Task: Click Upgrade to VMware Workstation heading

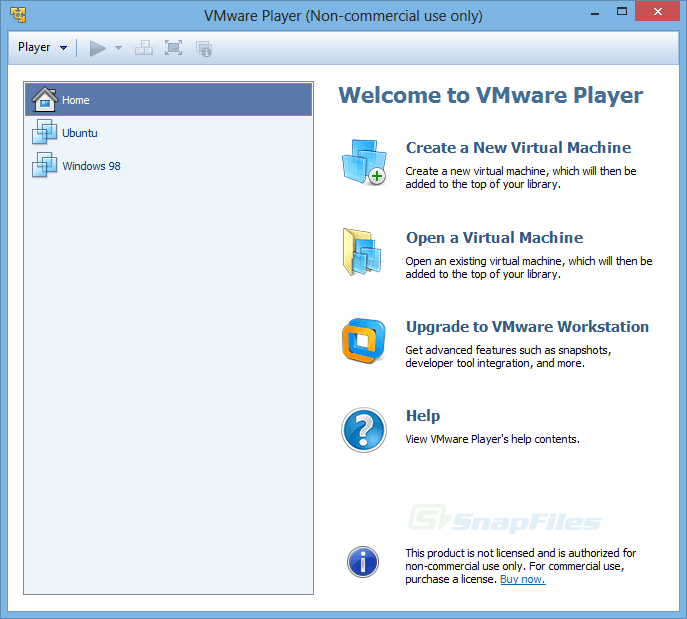Action: coord(527,327)
